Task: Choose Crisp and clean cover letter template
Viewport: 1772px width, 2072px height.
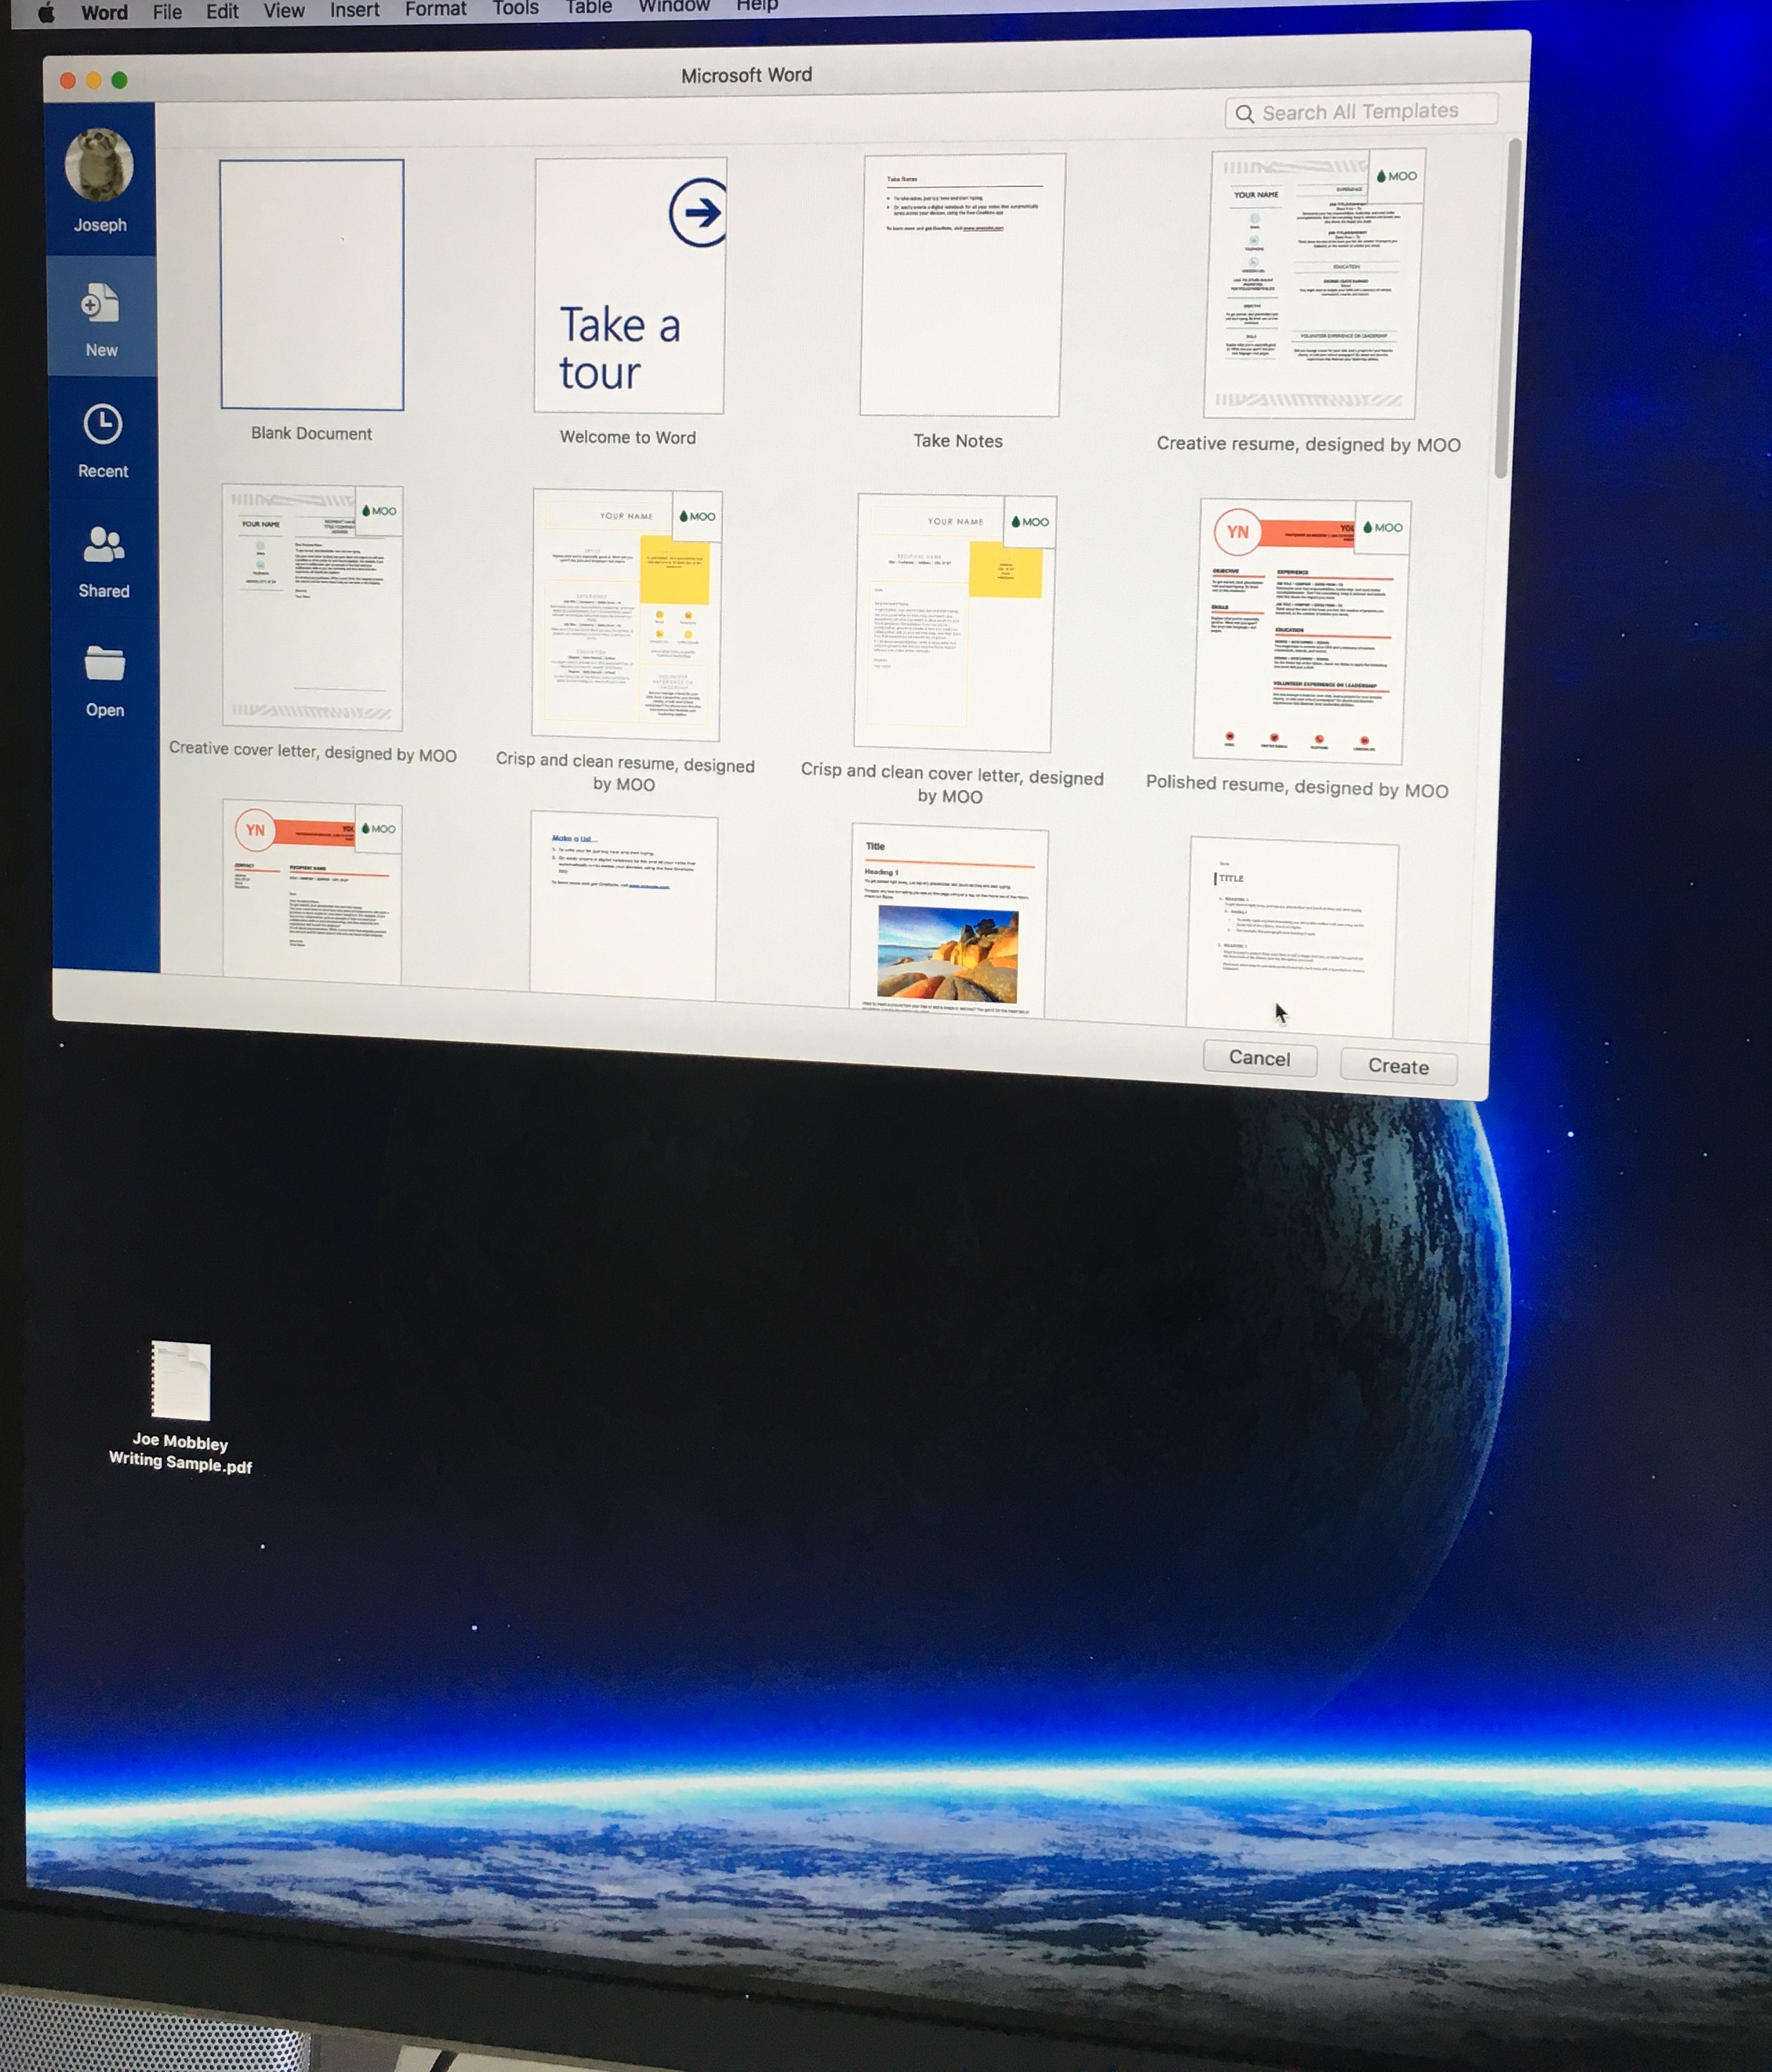Action: point(953,622)
